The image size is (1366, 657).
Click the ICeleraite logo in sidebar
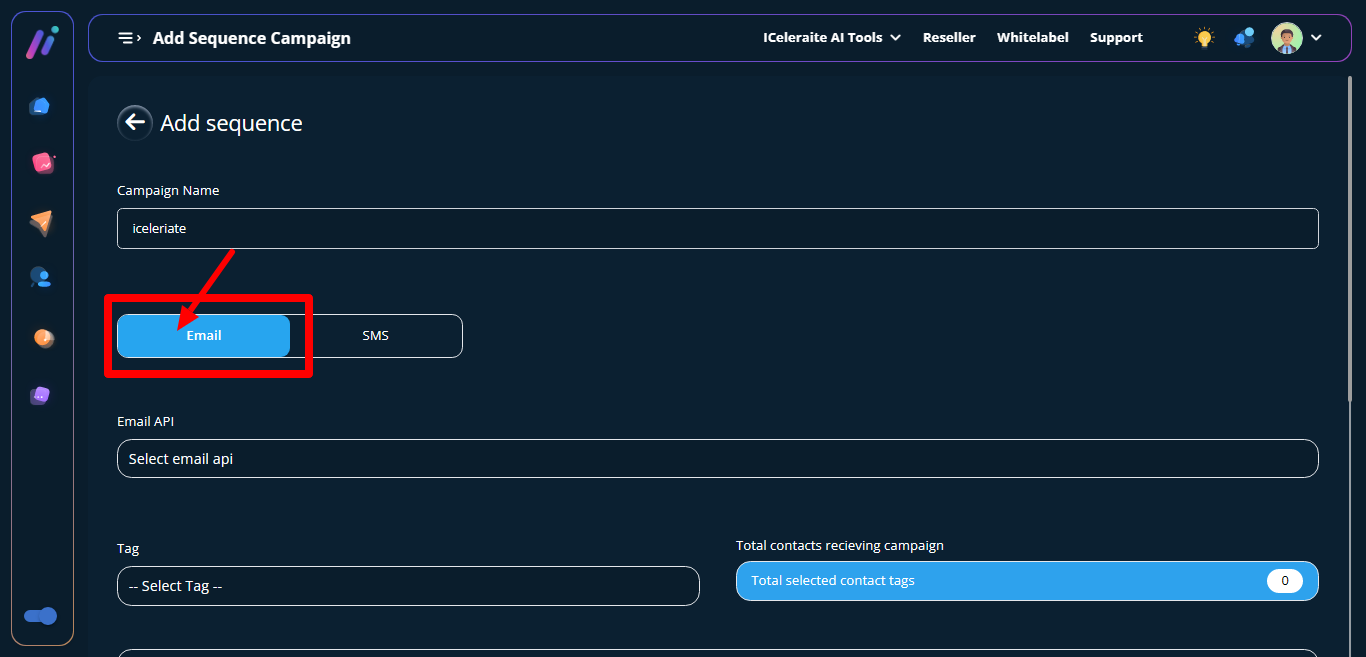tap(41, 42)
